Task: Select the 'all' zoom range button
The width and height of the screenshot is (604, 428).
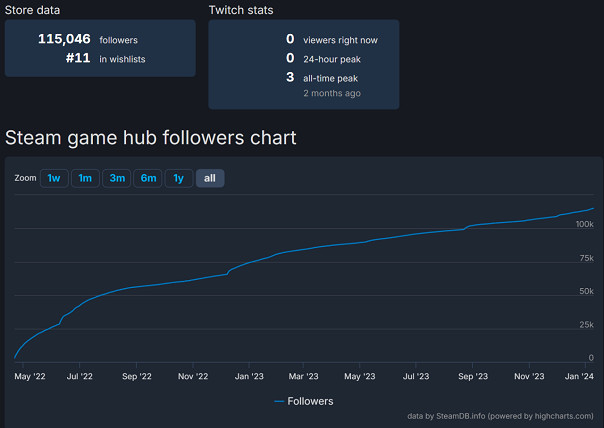Action: [210, 178]
